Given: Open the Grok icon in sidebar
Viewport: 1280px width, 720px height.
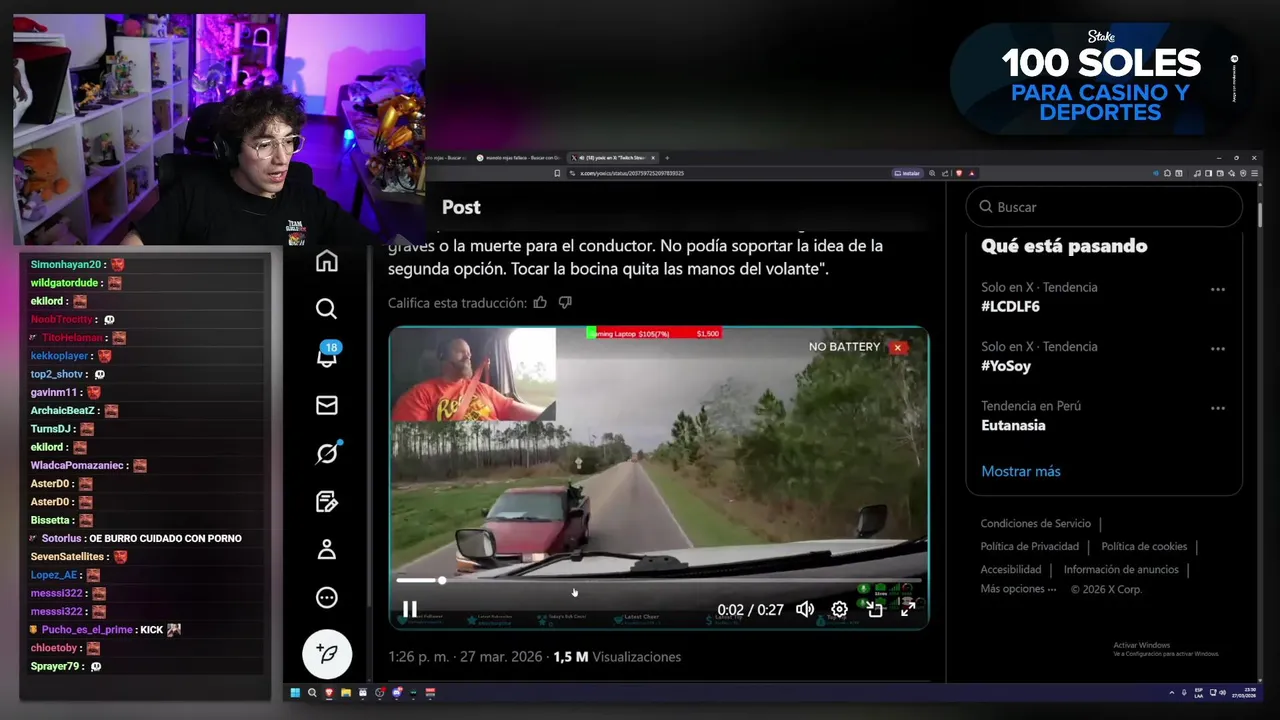Looking at the screenshot, I should point(327,453).
